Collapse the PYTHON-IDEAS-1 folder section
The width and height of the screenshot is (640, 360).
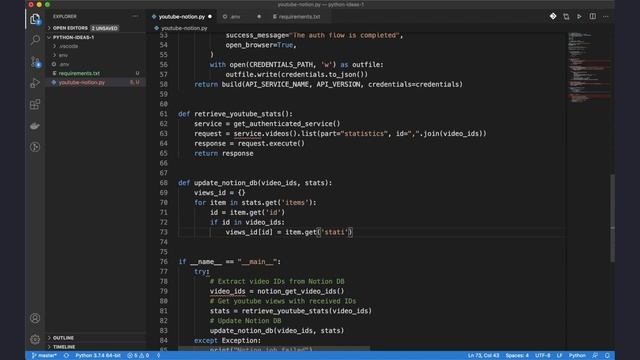(x=73, y=37)
